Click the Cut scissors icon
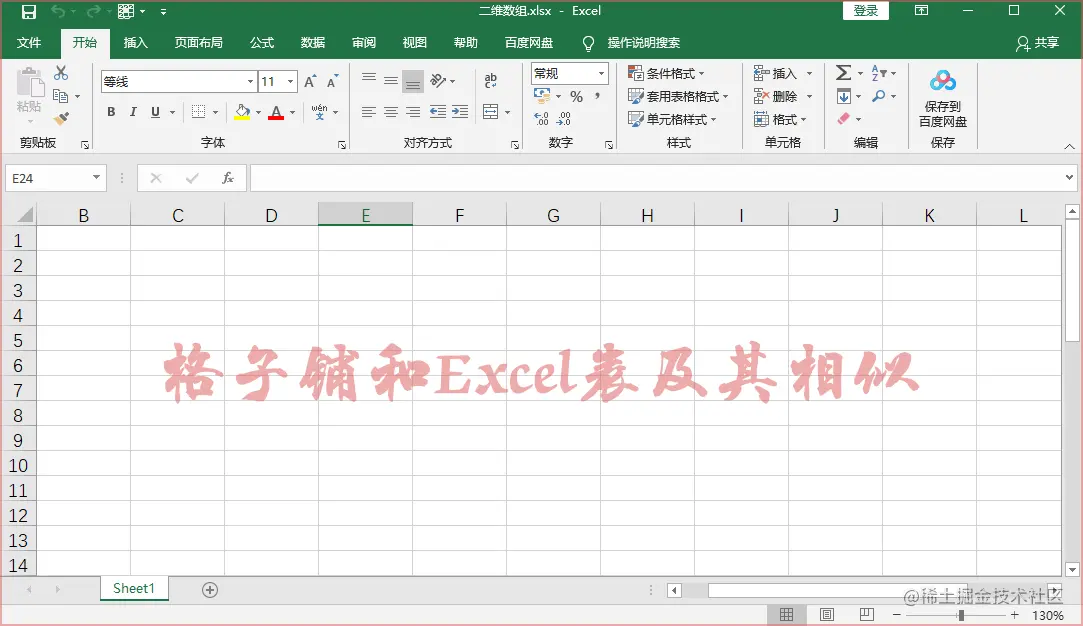Screen dimensions: 1083x626 (61, 73)
